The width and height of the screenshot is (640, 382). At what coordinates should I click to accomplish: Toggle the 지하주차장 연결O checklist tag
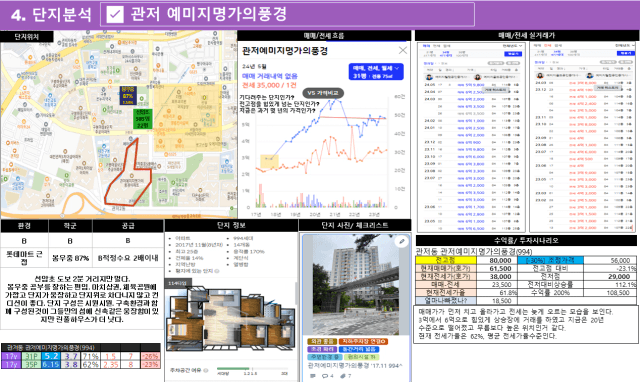363,341
